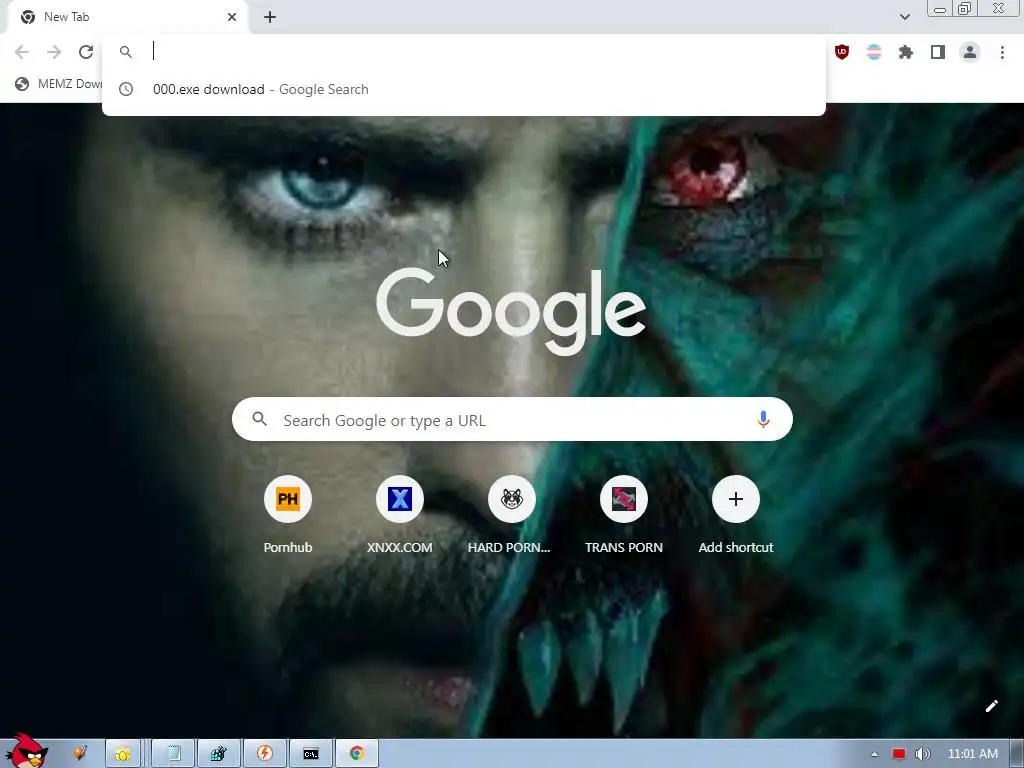This screenshot has height=768, width=1024.
Task: Open Start menu with Angry Birds orb
Action: 27,751
